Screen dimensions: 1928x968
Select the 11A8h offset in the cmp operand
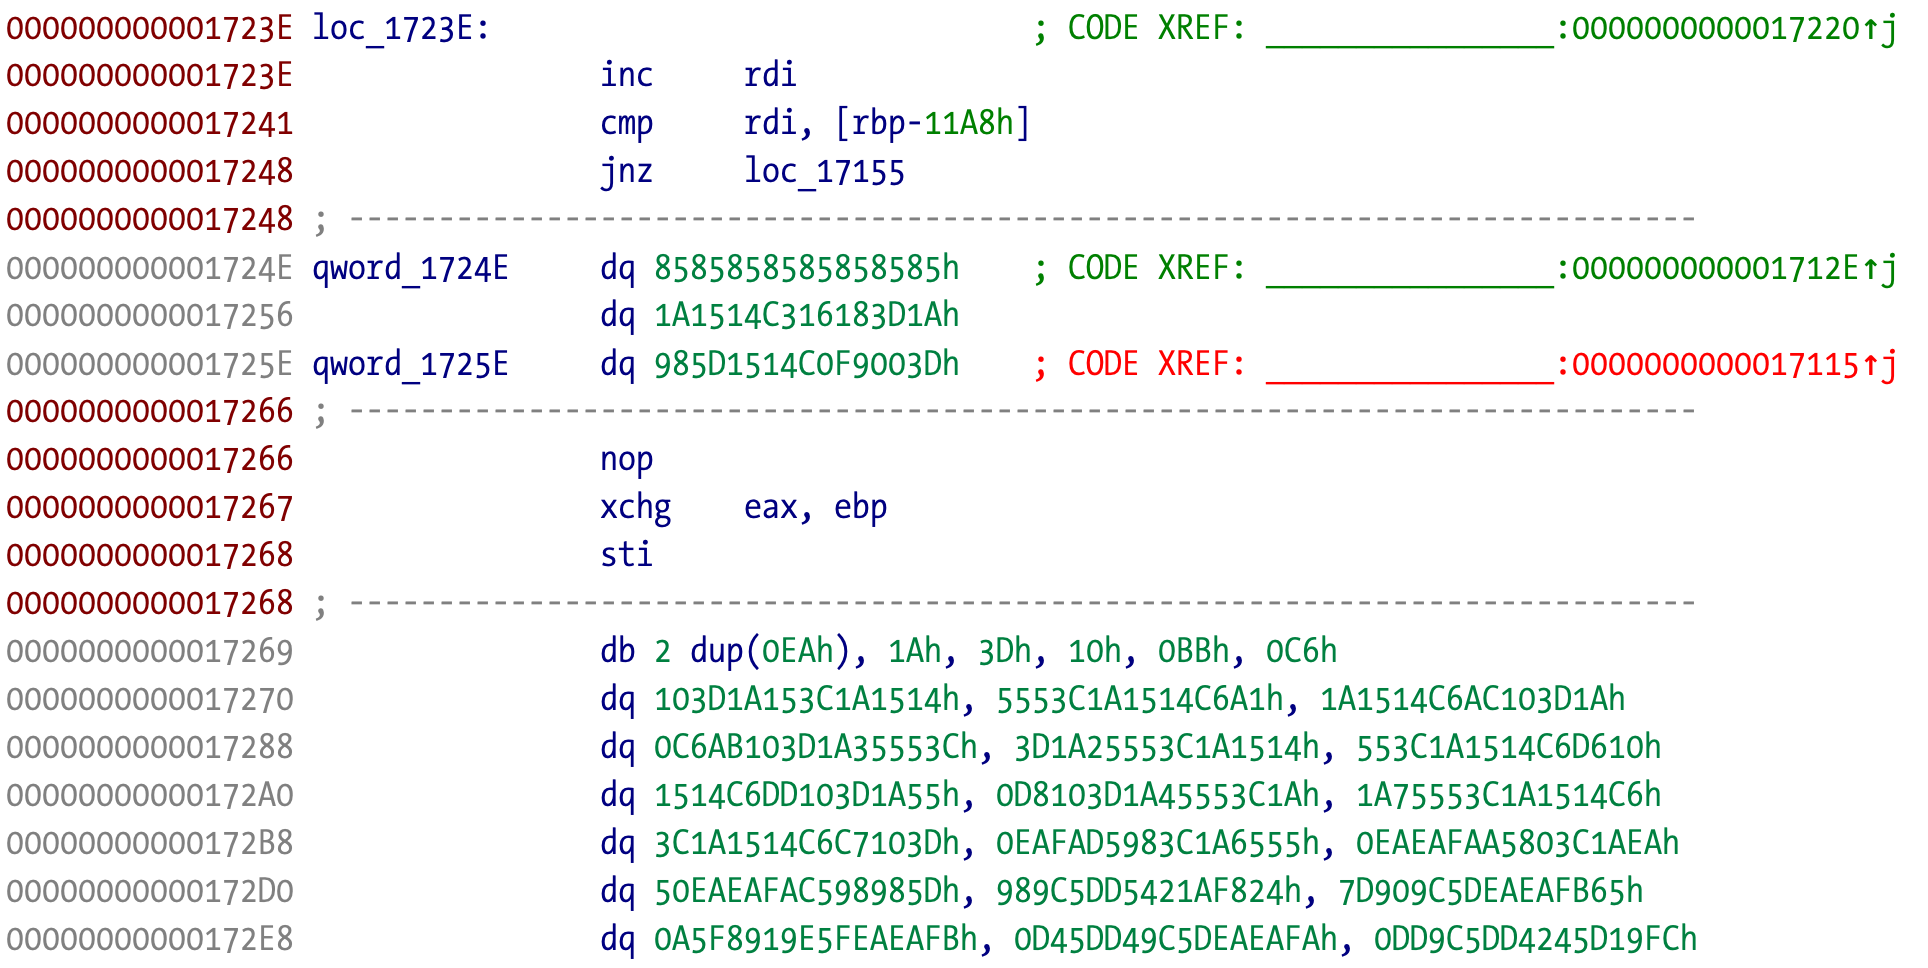pos(968,123)
